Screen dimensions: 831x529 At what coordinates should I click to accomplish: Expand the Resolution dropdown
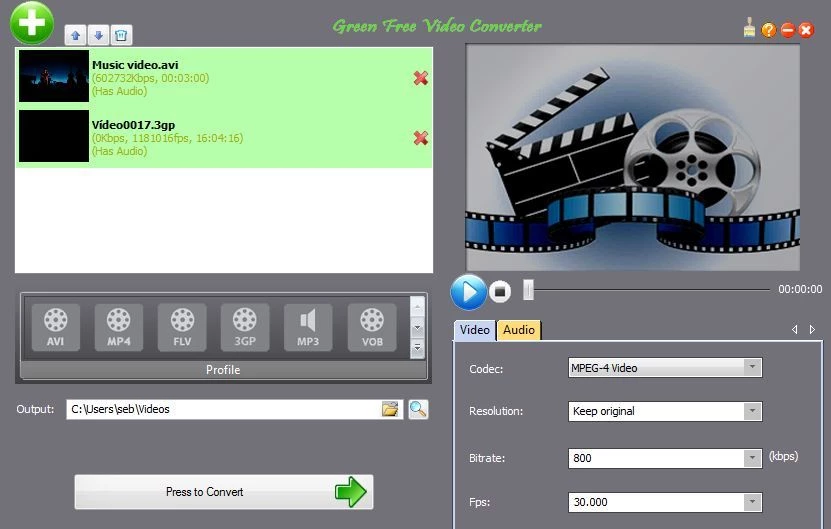[x=752, y=411]
